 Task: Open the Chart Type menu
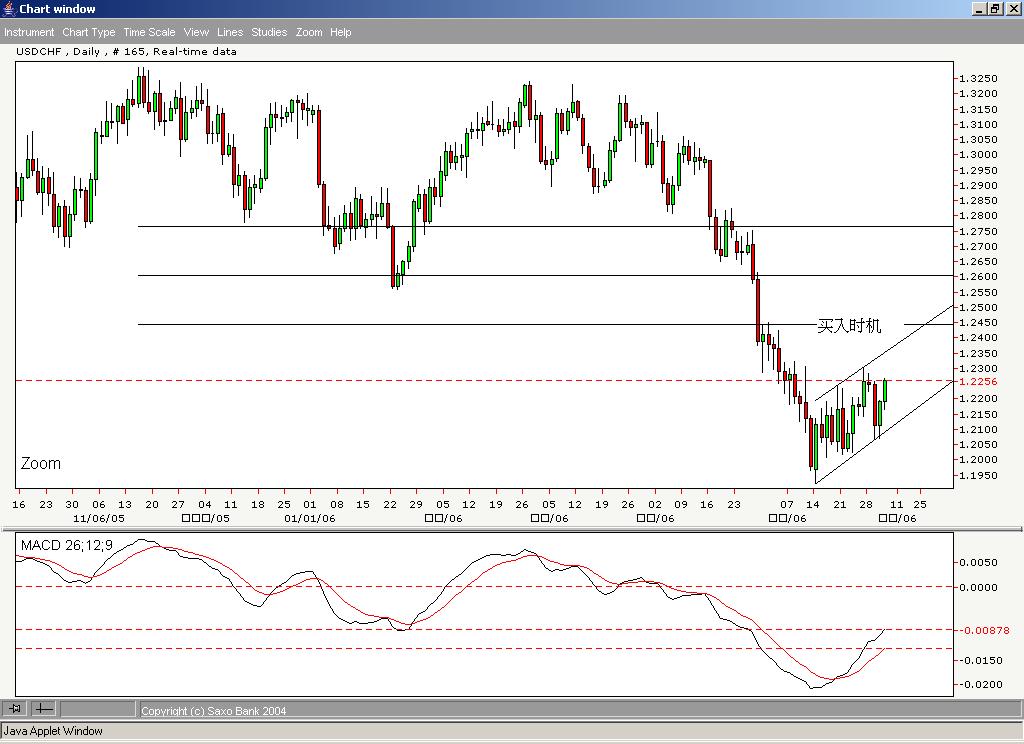click(x=89, y=32)
